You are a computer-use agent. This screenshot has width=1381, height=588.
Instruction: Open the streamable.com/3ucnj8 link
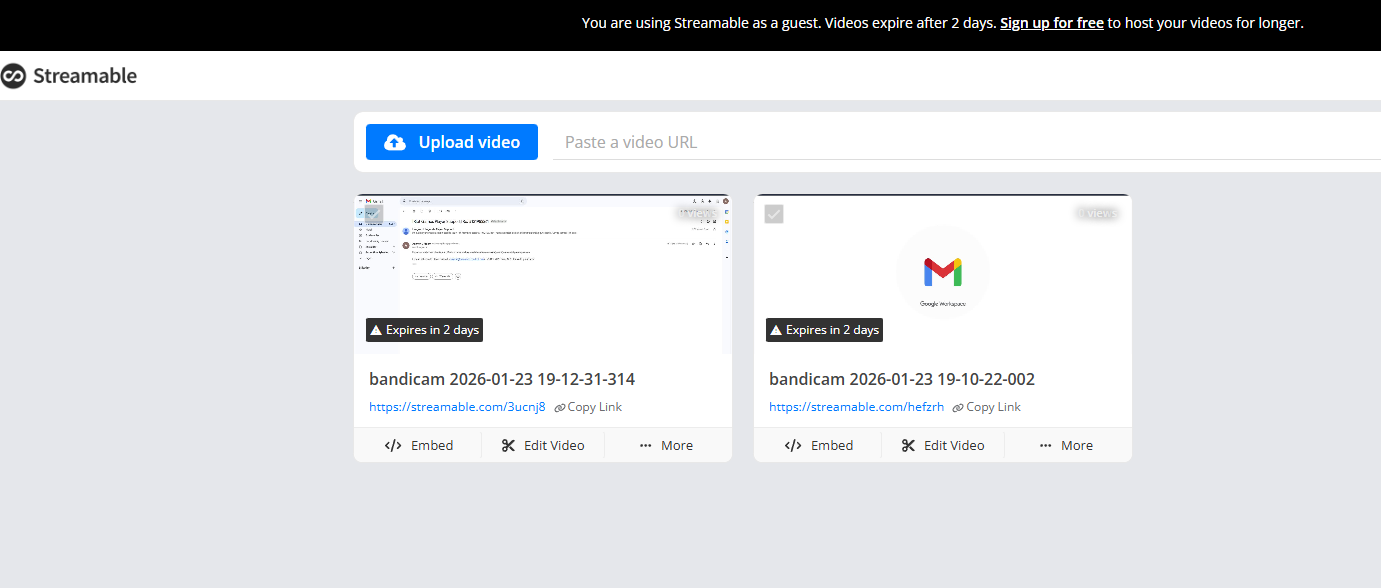pyautogui.click(x=457, y=407)
